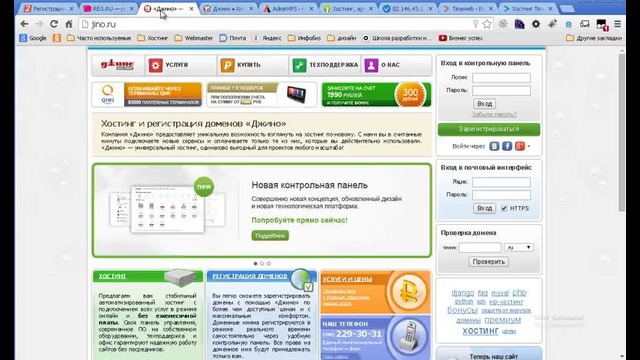Select the second slider dot
The image size is (640, 360).
click(x=262, y=264)
